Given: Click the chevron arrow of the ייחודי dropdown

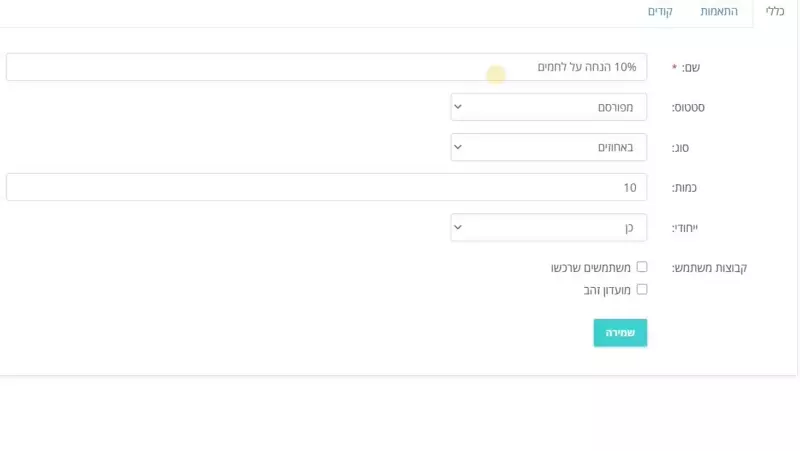Looking at the screenshot, I should coord(458,227).
